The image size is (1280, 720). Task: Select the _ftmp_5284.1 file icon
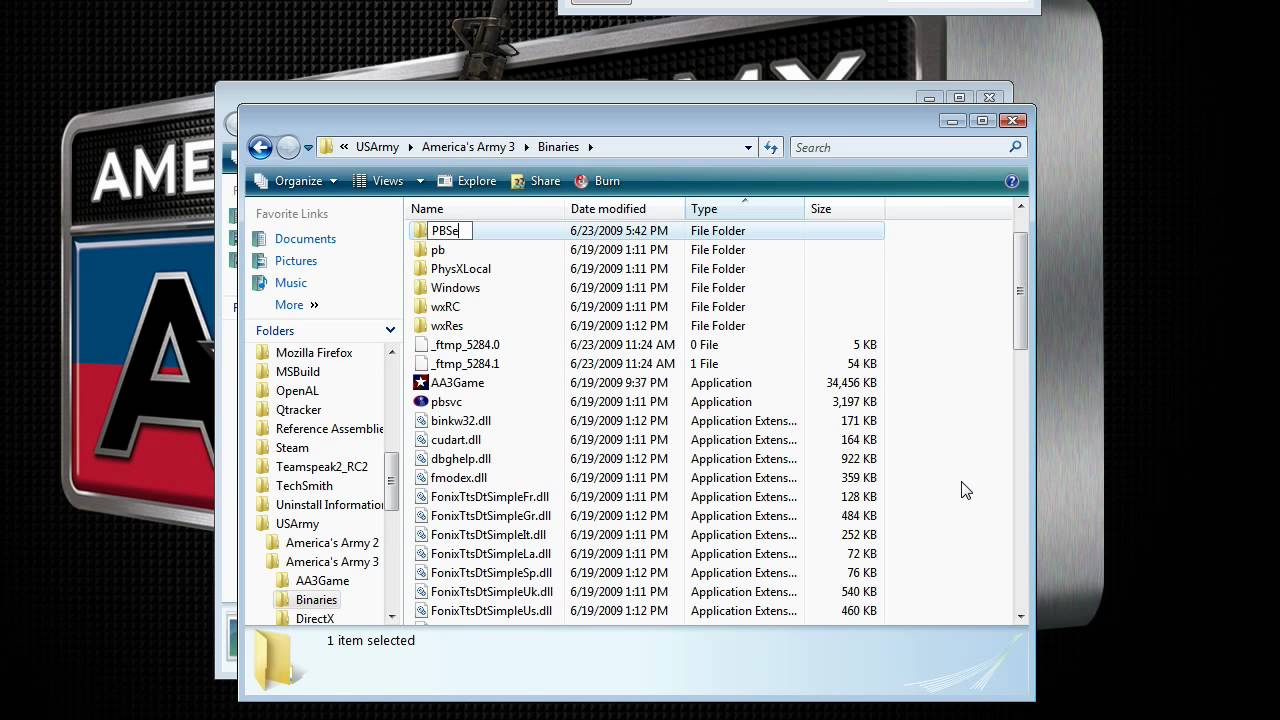420,364
